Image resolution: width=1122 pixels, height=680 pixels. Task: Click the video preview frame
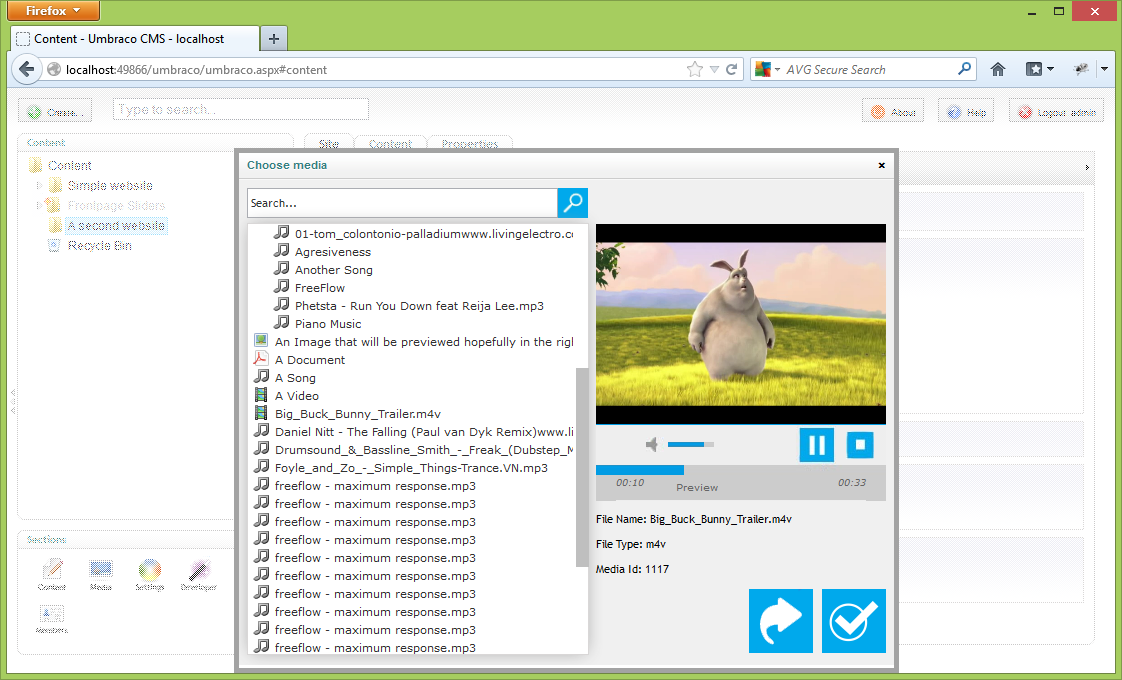[741, 324]
